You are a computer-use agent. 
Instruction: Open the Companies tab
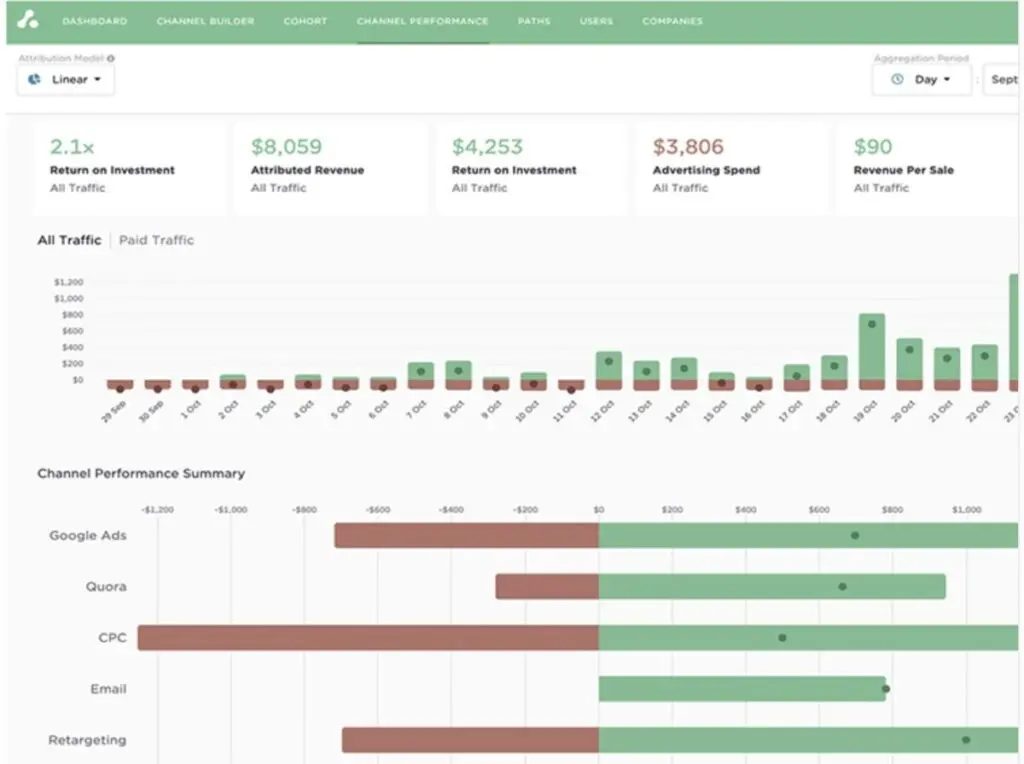(672, 21)
